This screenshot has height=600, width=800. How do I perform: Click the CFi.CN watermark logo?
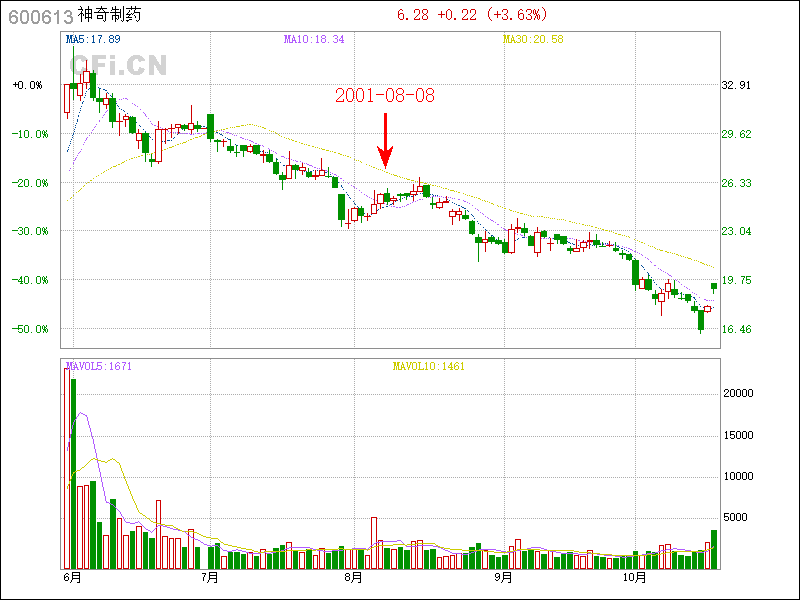117,65
